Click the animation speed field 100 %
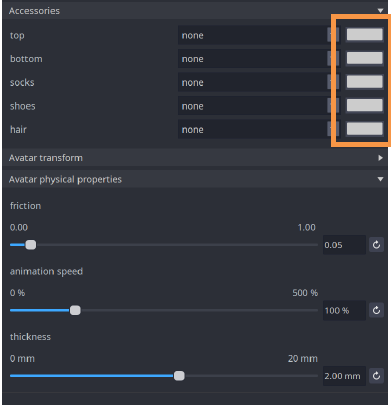The width and height of the screenshot is (391, 405). pyautogui.click(x=344, y=310)
